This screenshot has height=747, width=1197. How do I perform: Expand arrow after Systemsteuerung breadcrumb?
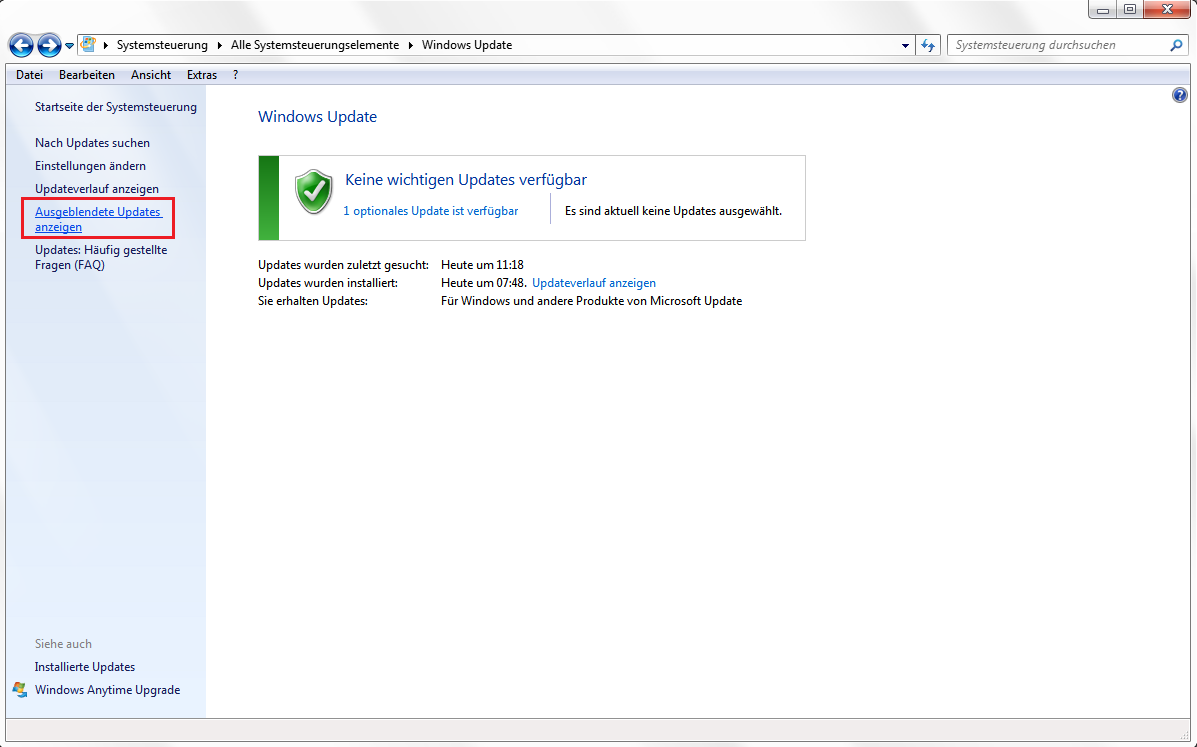(x=220, y=45)
